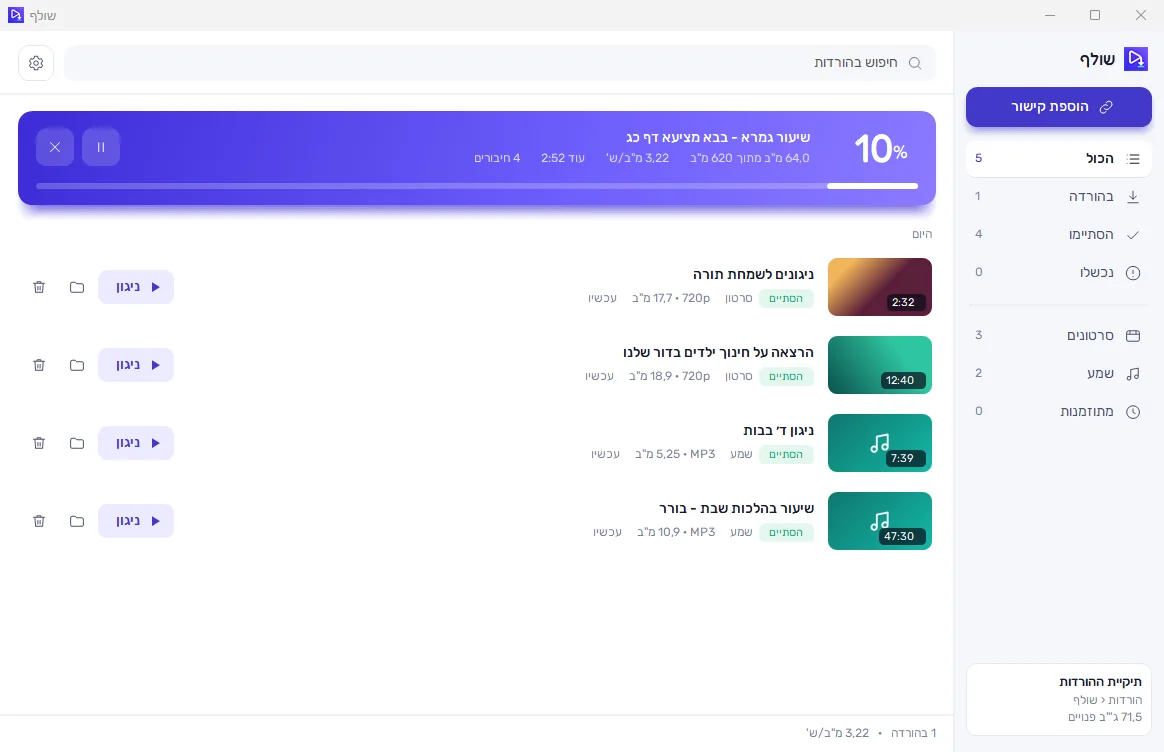1164x752 pixels.
Task: Select the הכול filter
Action: click(1059, 158)
